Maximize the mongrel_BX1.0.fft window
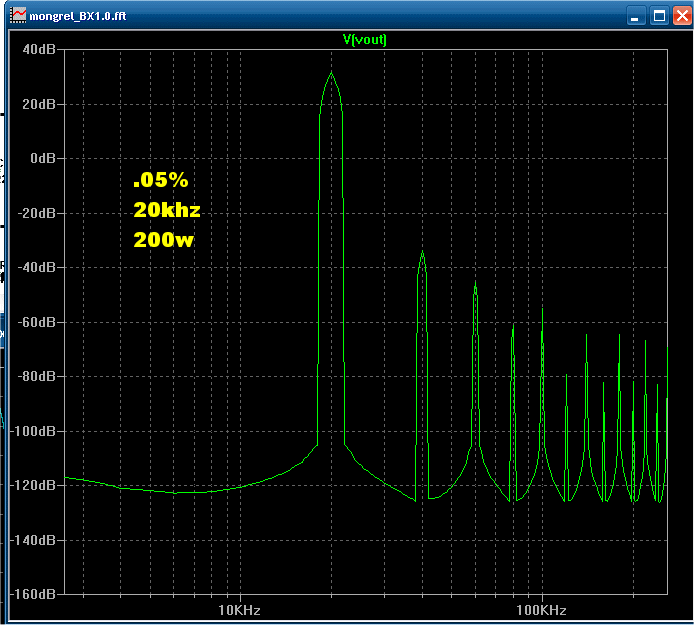694x625 pixels. [x=659, y=16]
